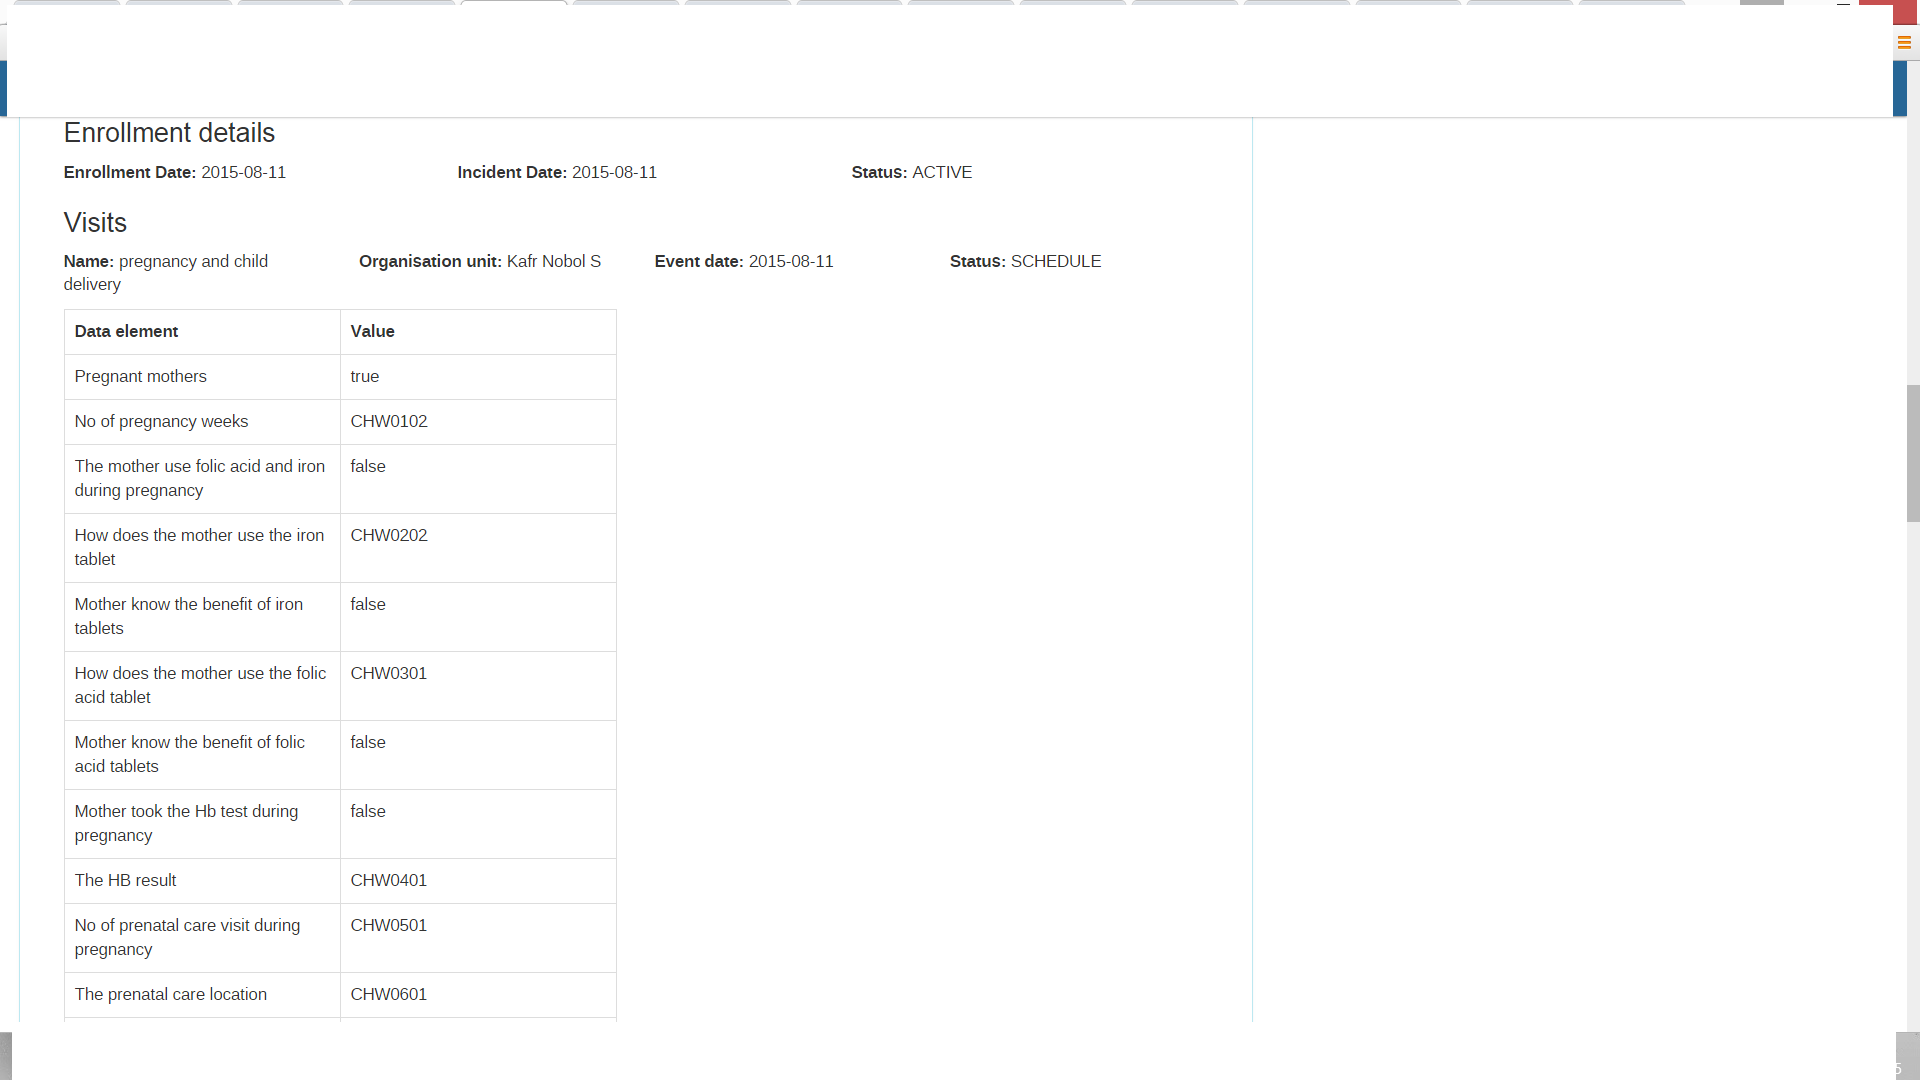The image size is (1920, 1080).
Task: Click the Incident Date 2015-08-11 text
Action: (x=556, y=173)
